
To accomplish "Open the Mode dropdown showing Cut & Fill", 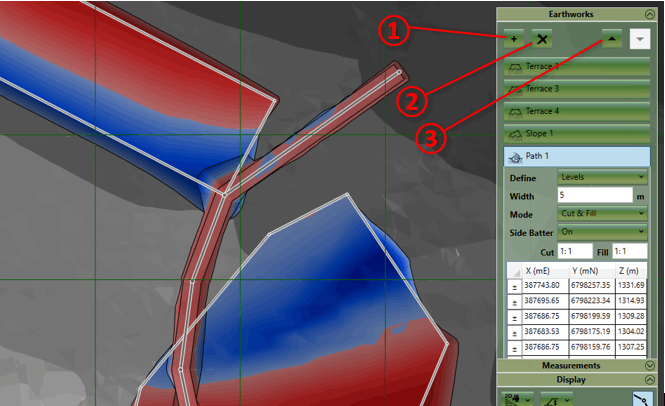I will pyautogui.click(x=603, y=213).
